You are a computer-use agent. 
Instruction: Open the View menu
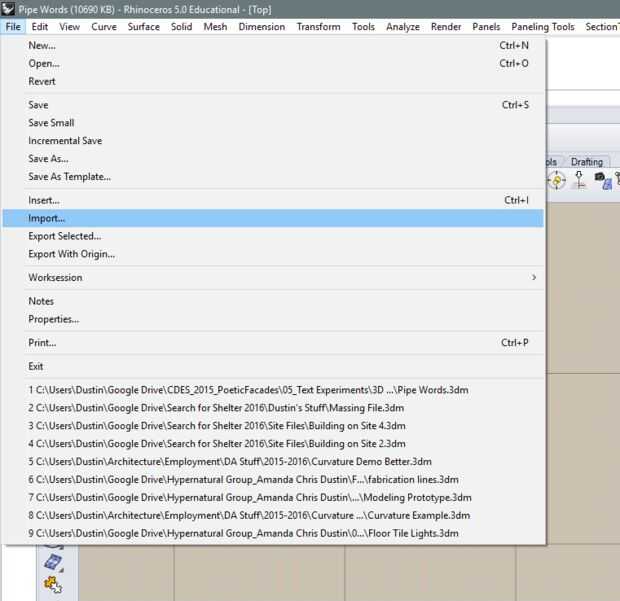[69, 27]
